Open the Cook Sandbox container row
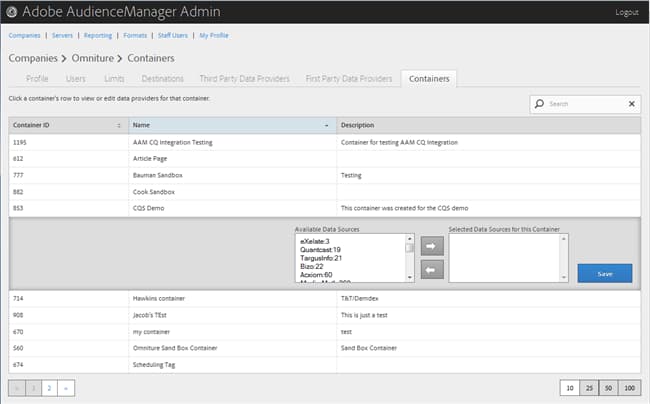 tap(325, 192)
